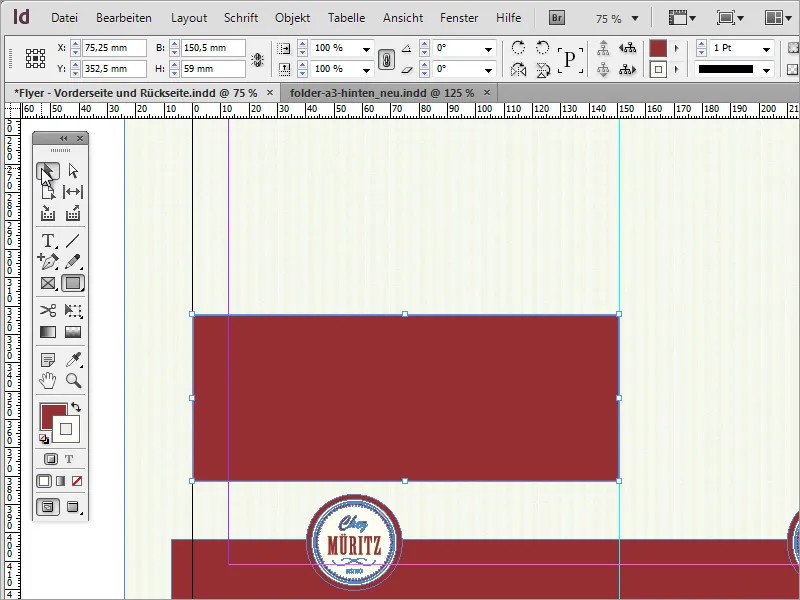Select the Direct Selection tool (white arrow)
This screenshot has height=600, width=800.
[x=73, y=171]
